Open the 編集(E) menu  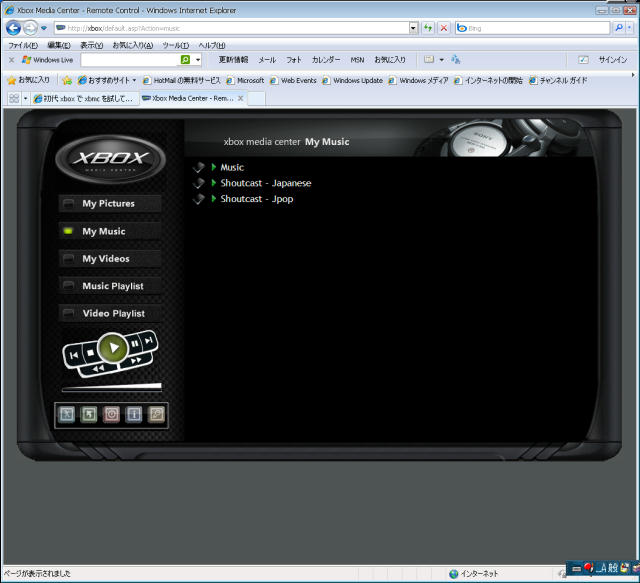pos(59,45)
